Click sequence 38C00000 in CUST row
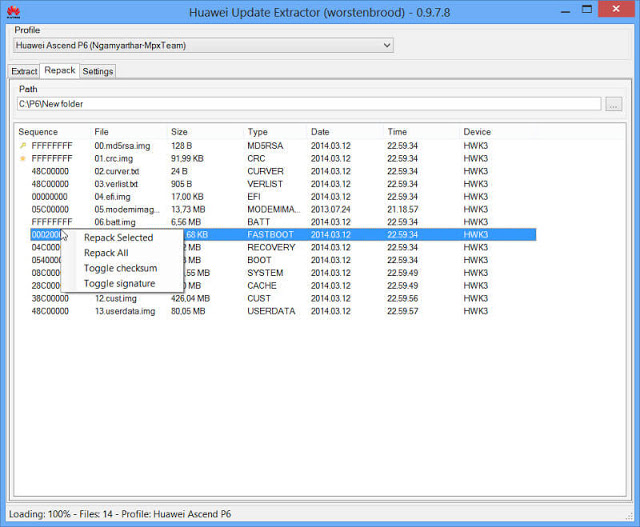The height and width of the screenshot is (527, 640). [50, 298]
